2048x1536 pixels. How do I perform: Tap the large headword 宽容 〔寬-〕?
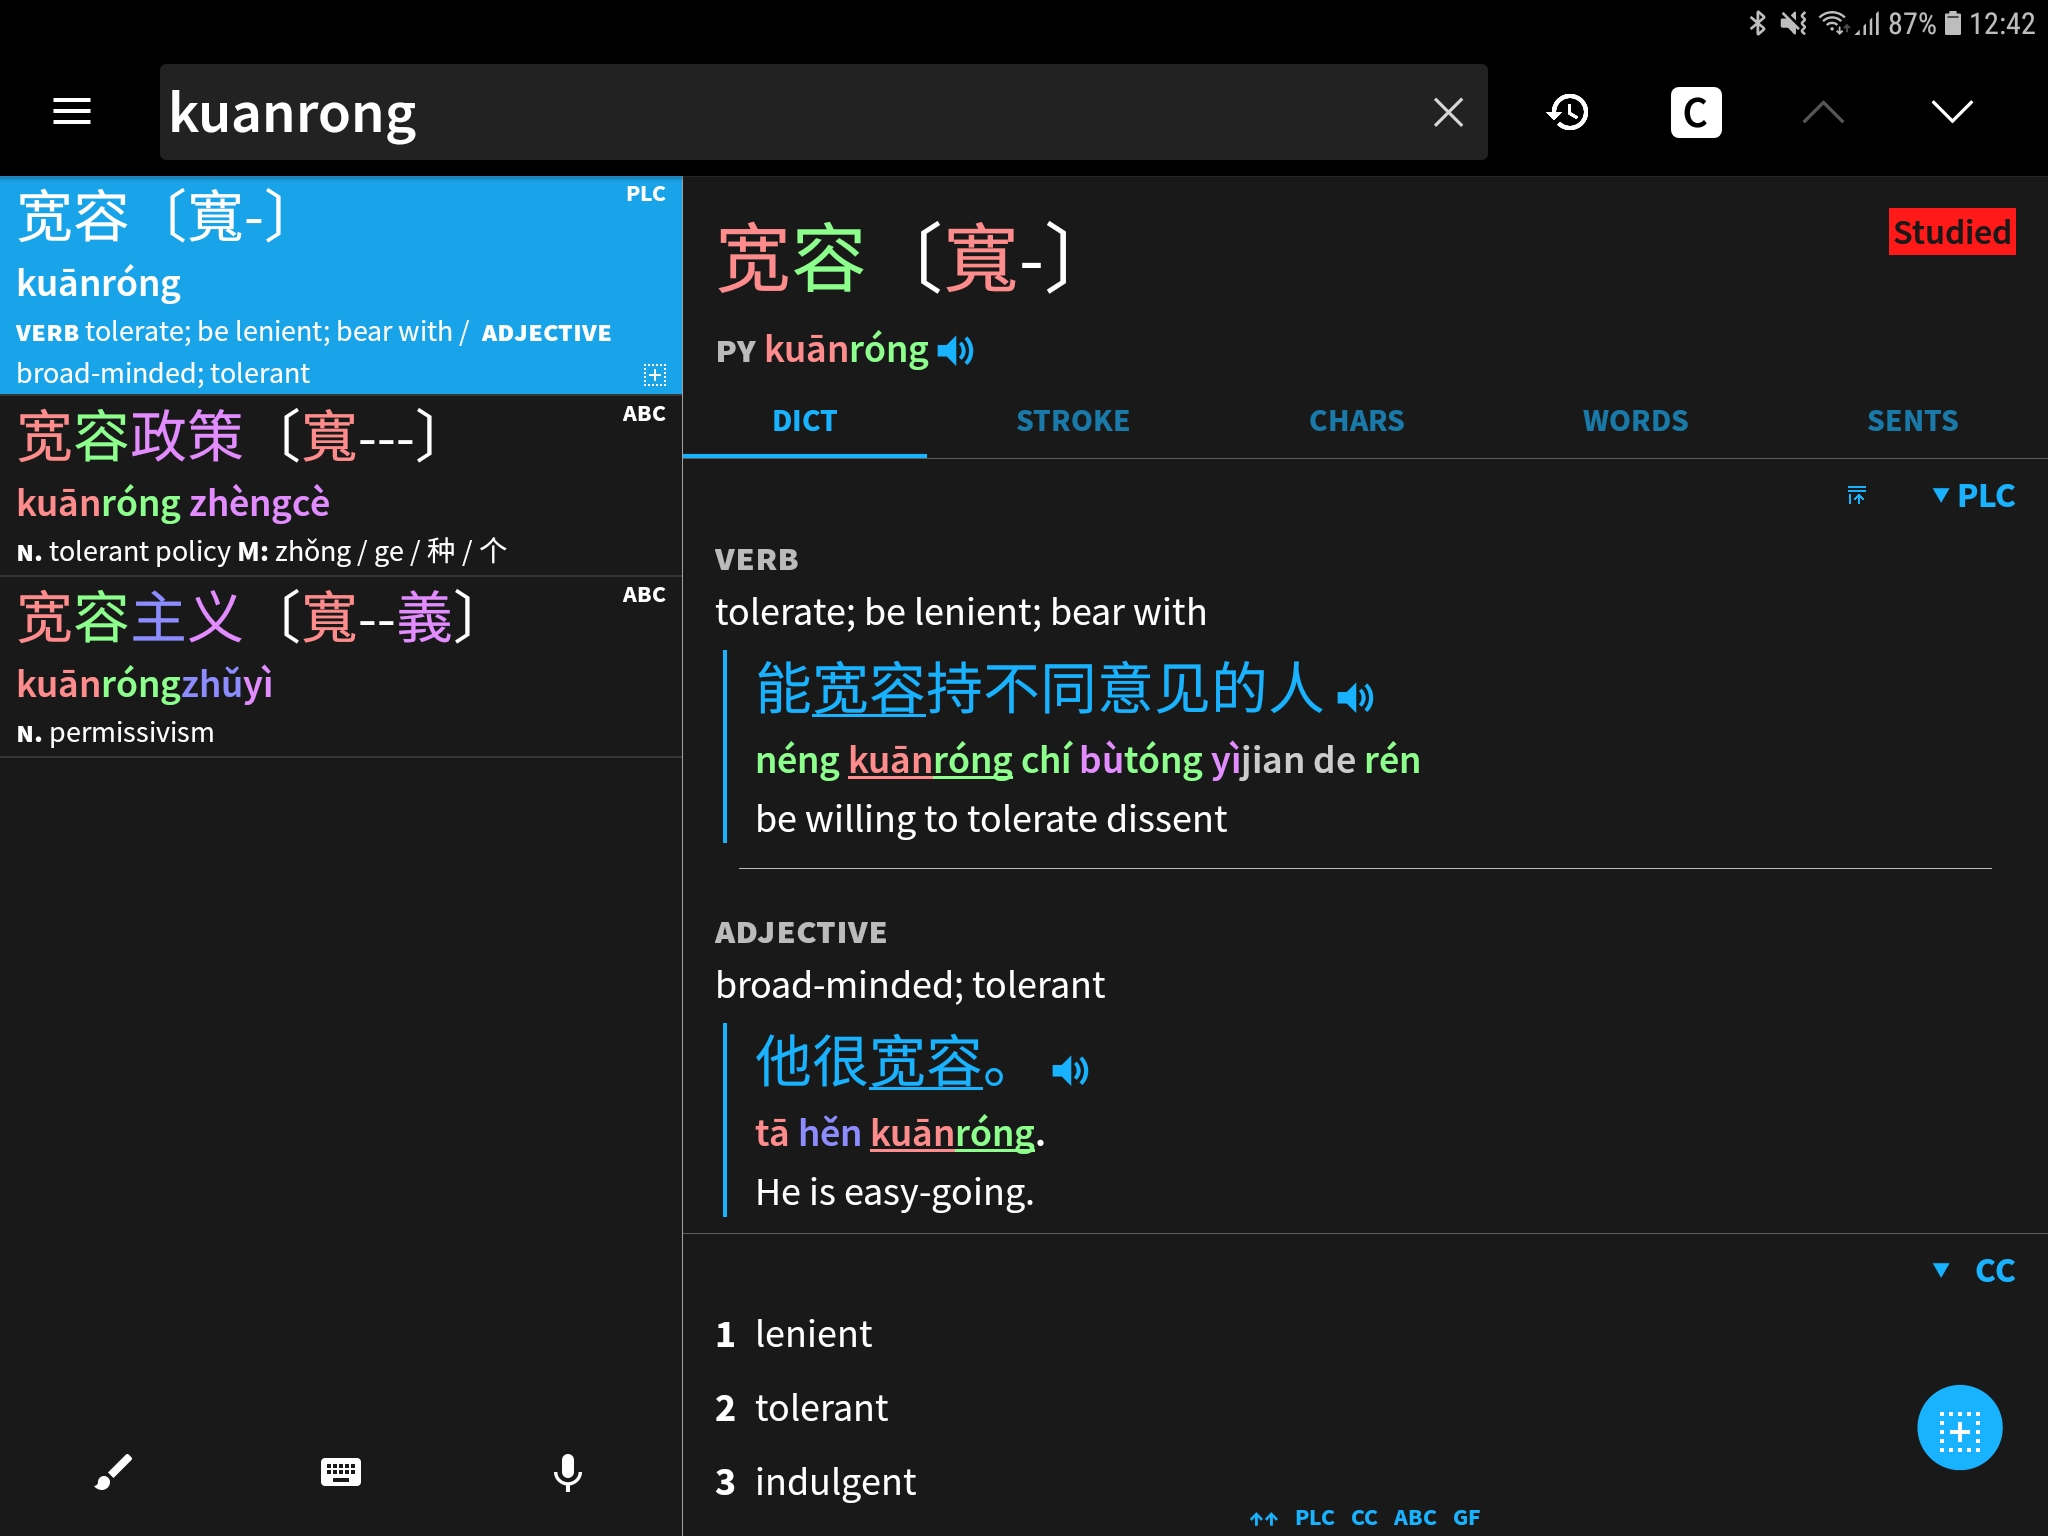point(893,259)
